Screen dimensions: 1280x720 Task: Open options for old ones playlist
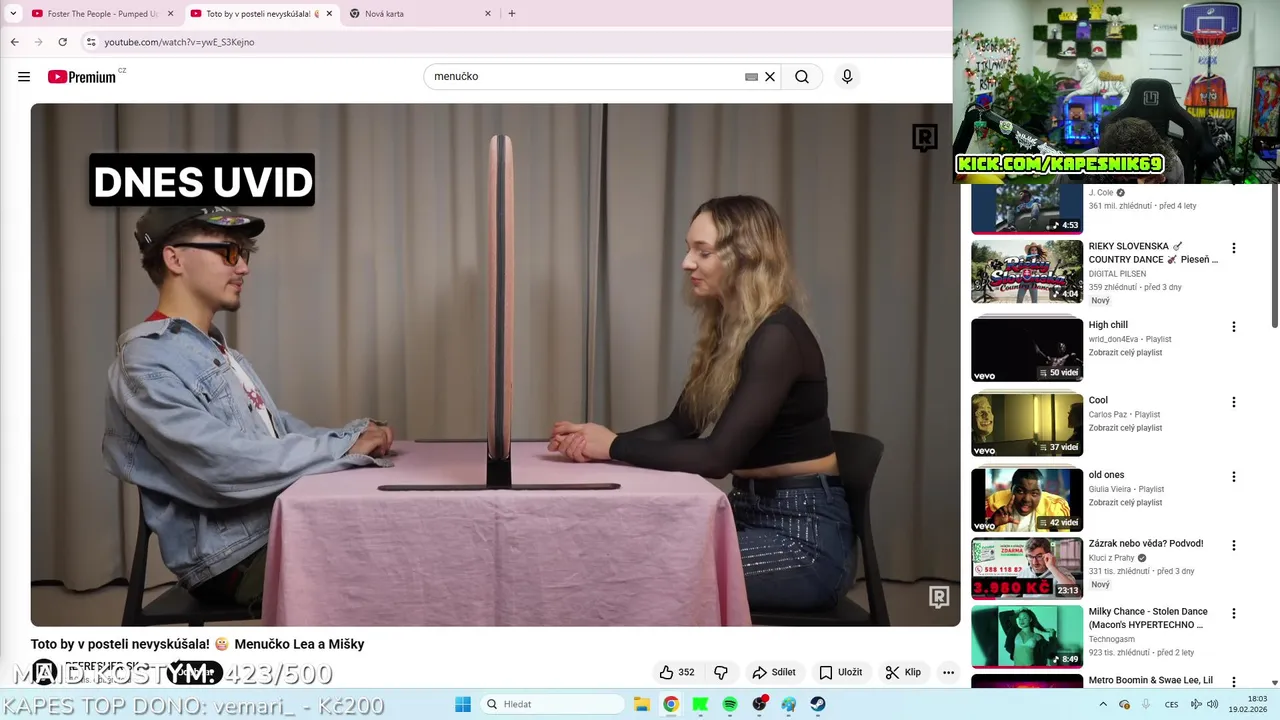[x=1233, y=477]
